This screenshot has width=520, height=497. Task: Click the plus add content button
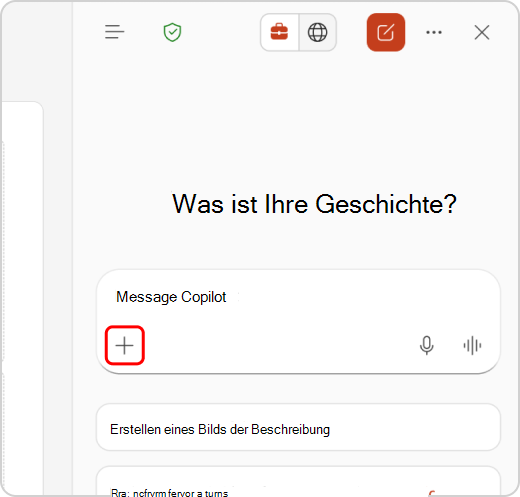(125, 345)
